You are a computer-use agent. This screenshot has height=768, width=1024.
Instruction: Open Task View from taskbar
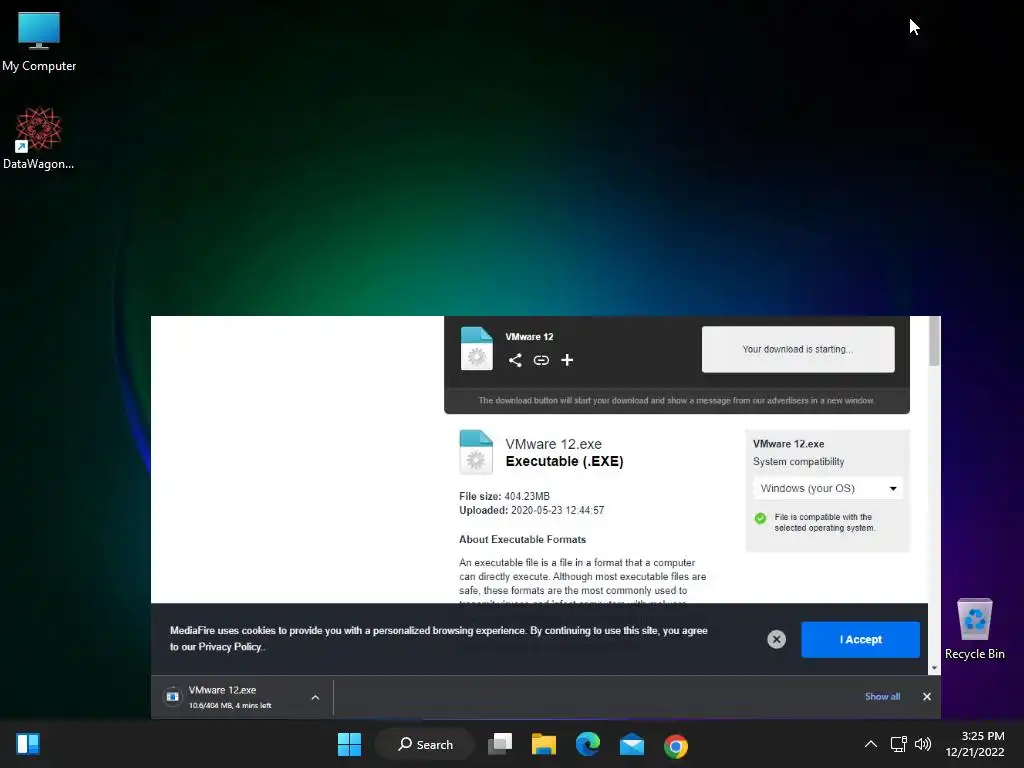tap(500, 744)
